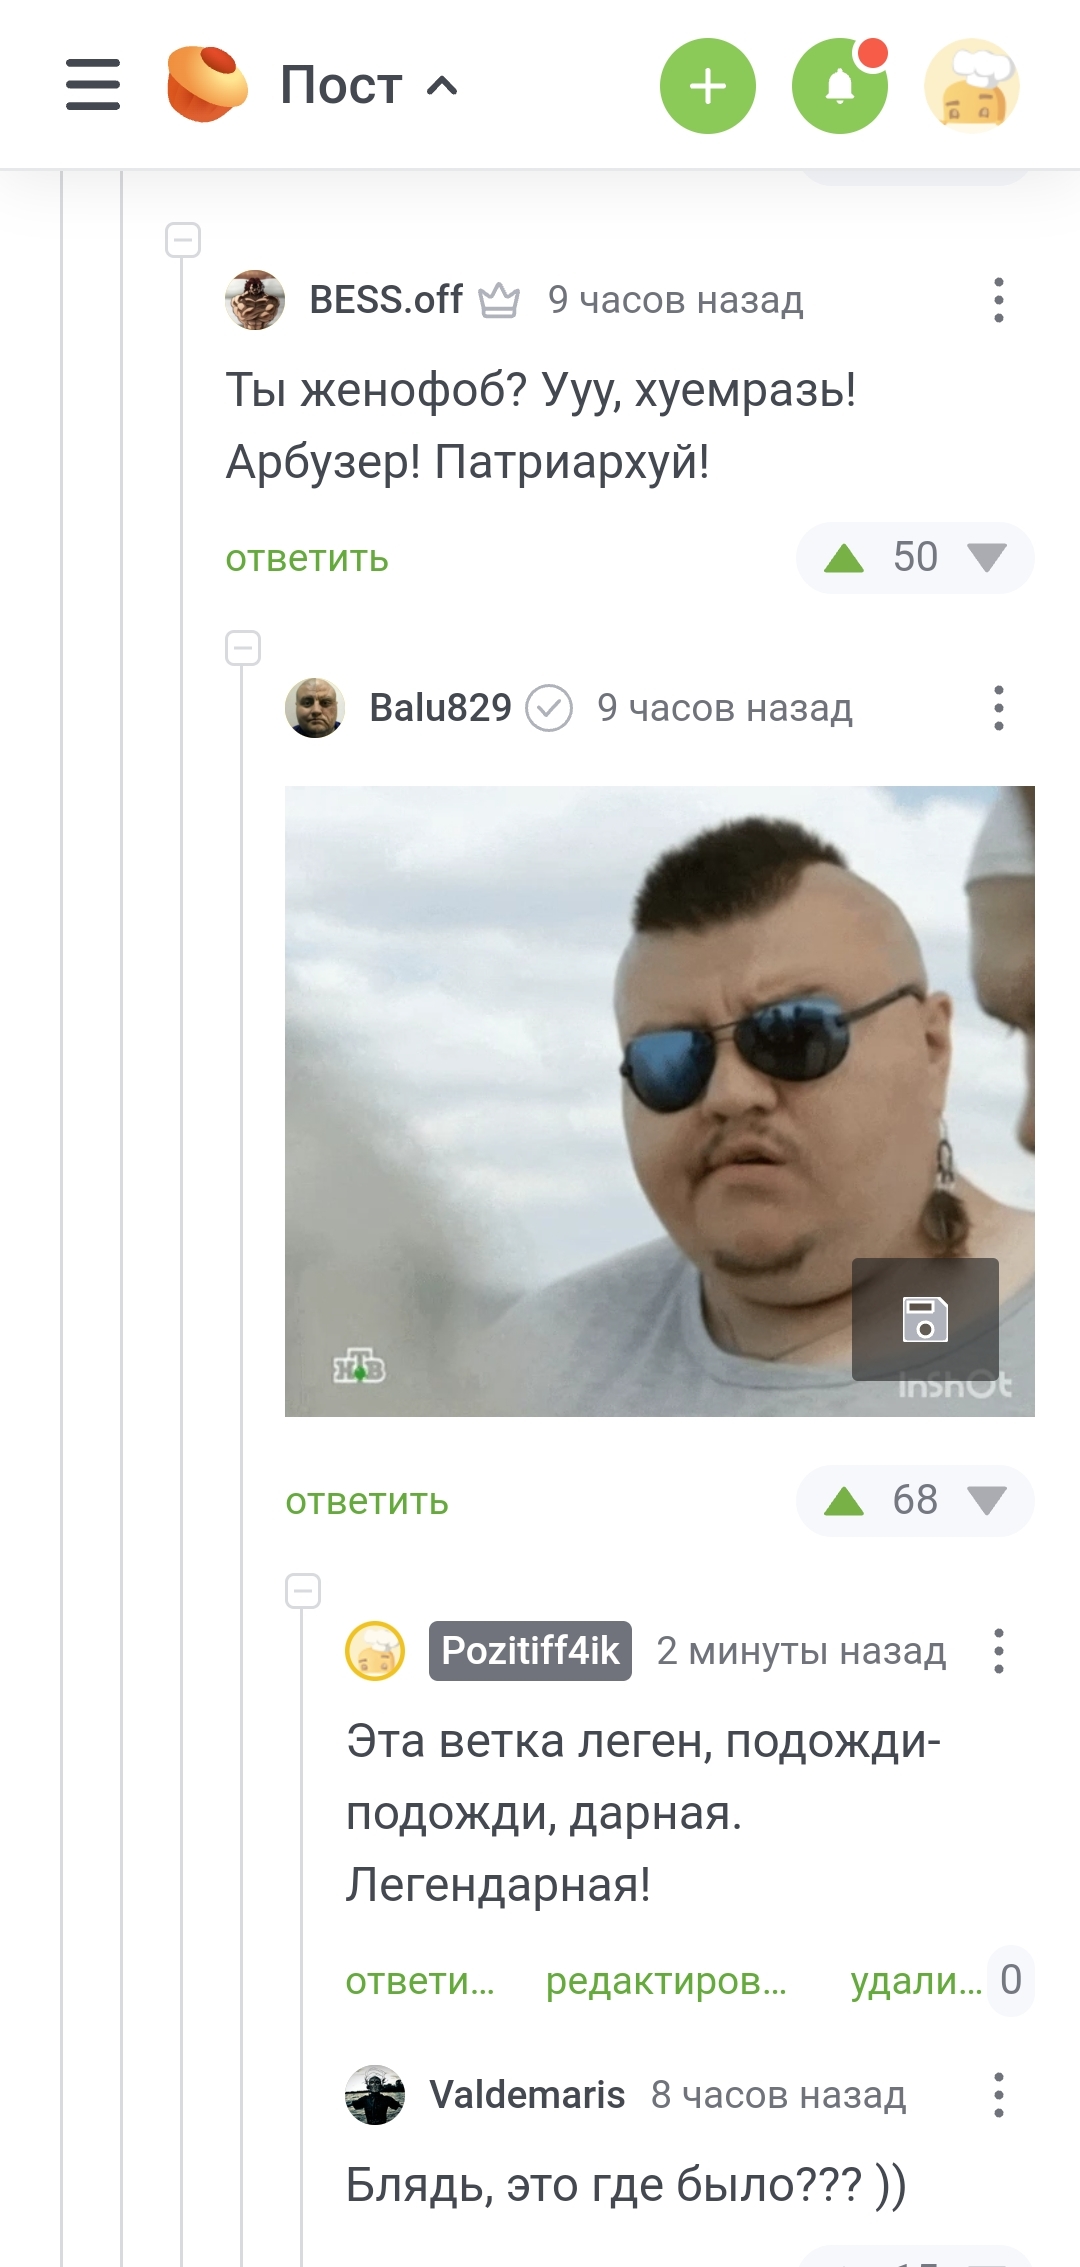Collapse Balu829 reply branch
Image resolution: width=1080 pixels, height=2267 pixels.
point(243,648)
